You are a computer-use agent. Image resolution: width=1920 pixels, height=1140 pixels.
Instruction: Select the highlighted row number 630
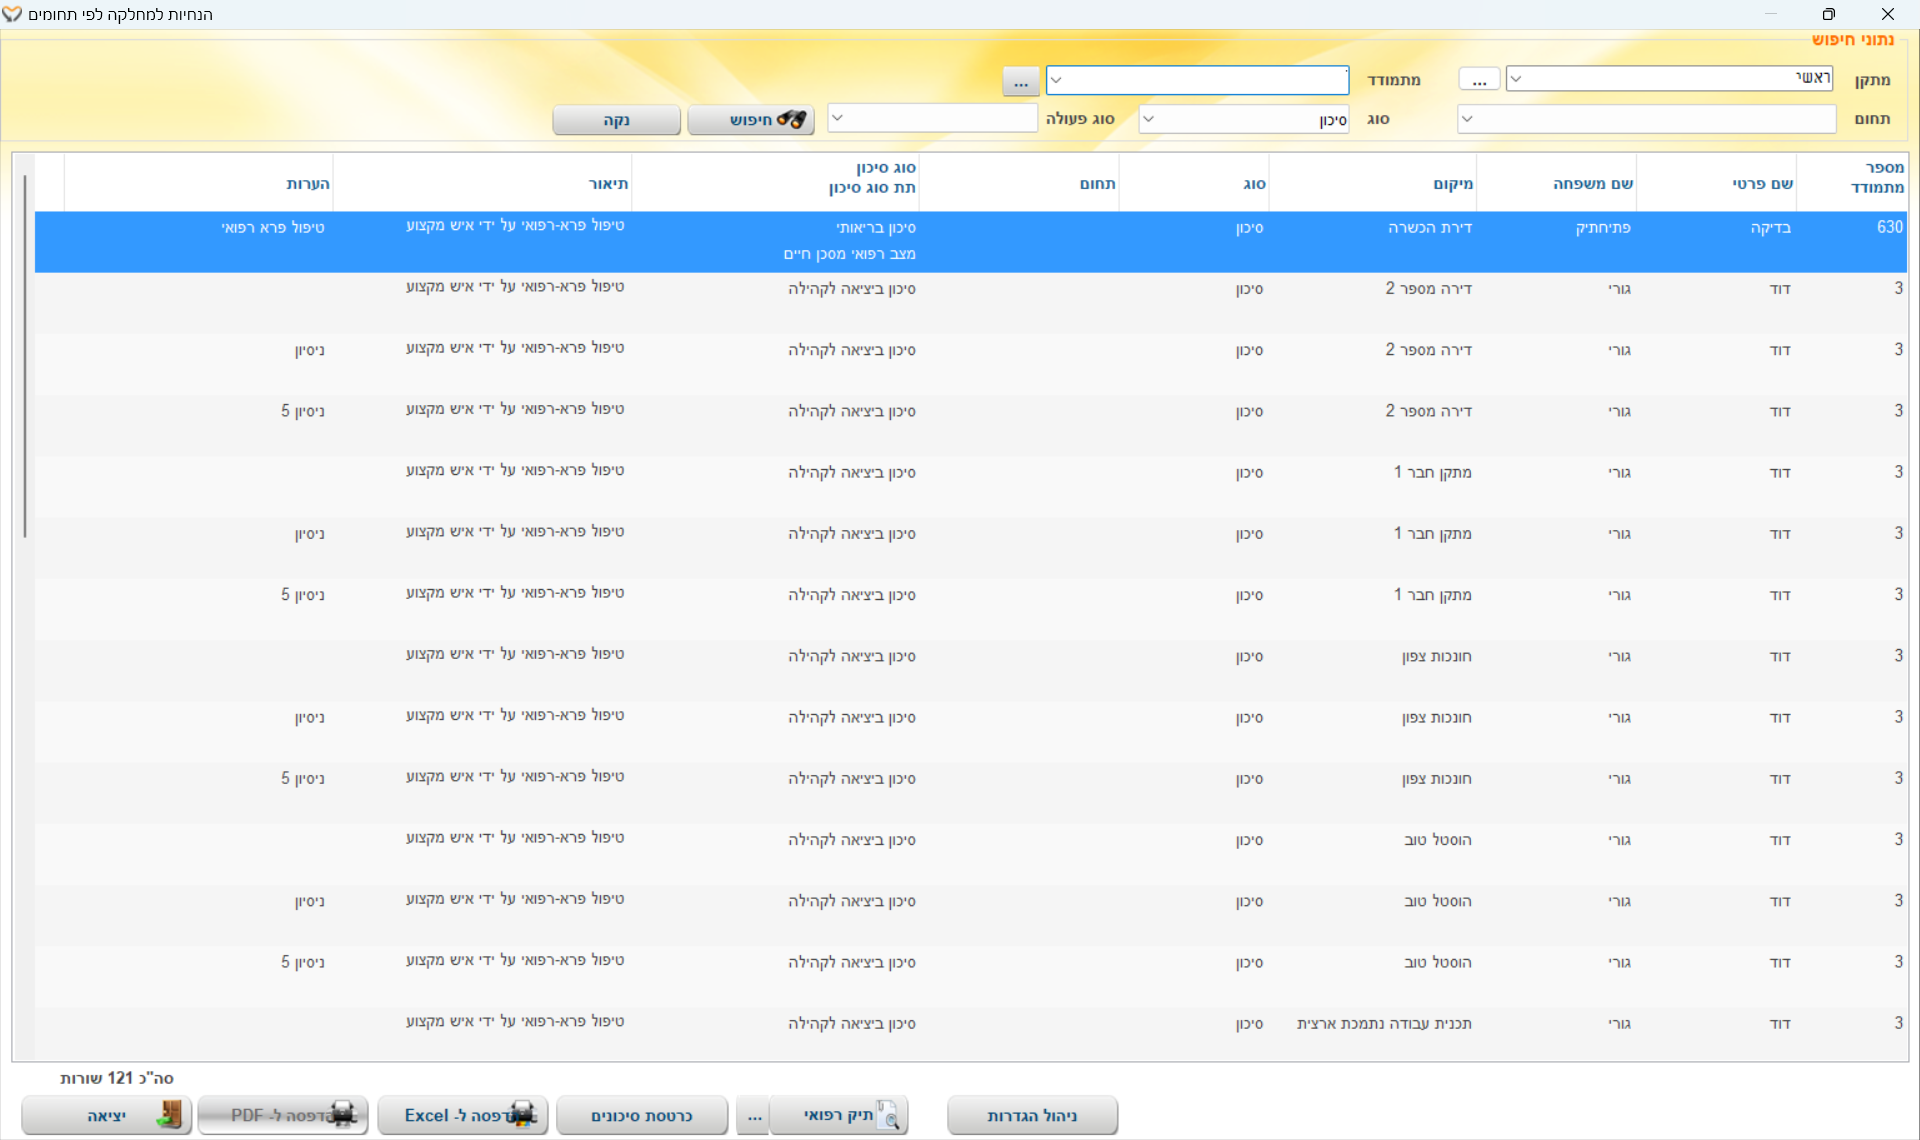coord(1889,227)
